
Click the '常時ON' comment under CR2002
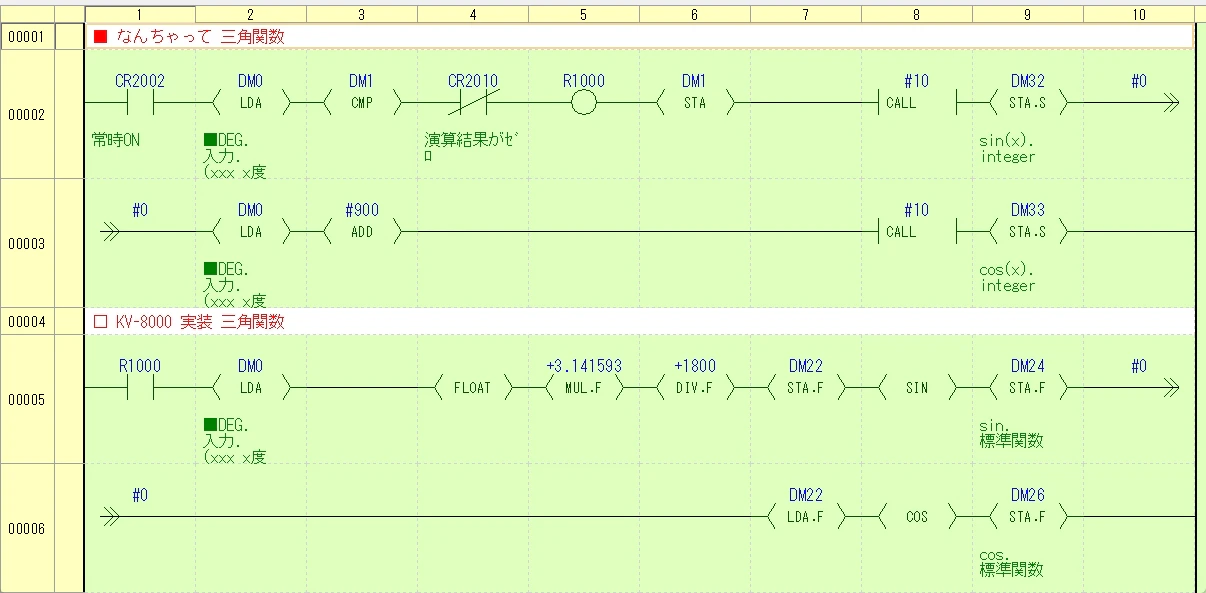coord(115,140)
